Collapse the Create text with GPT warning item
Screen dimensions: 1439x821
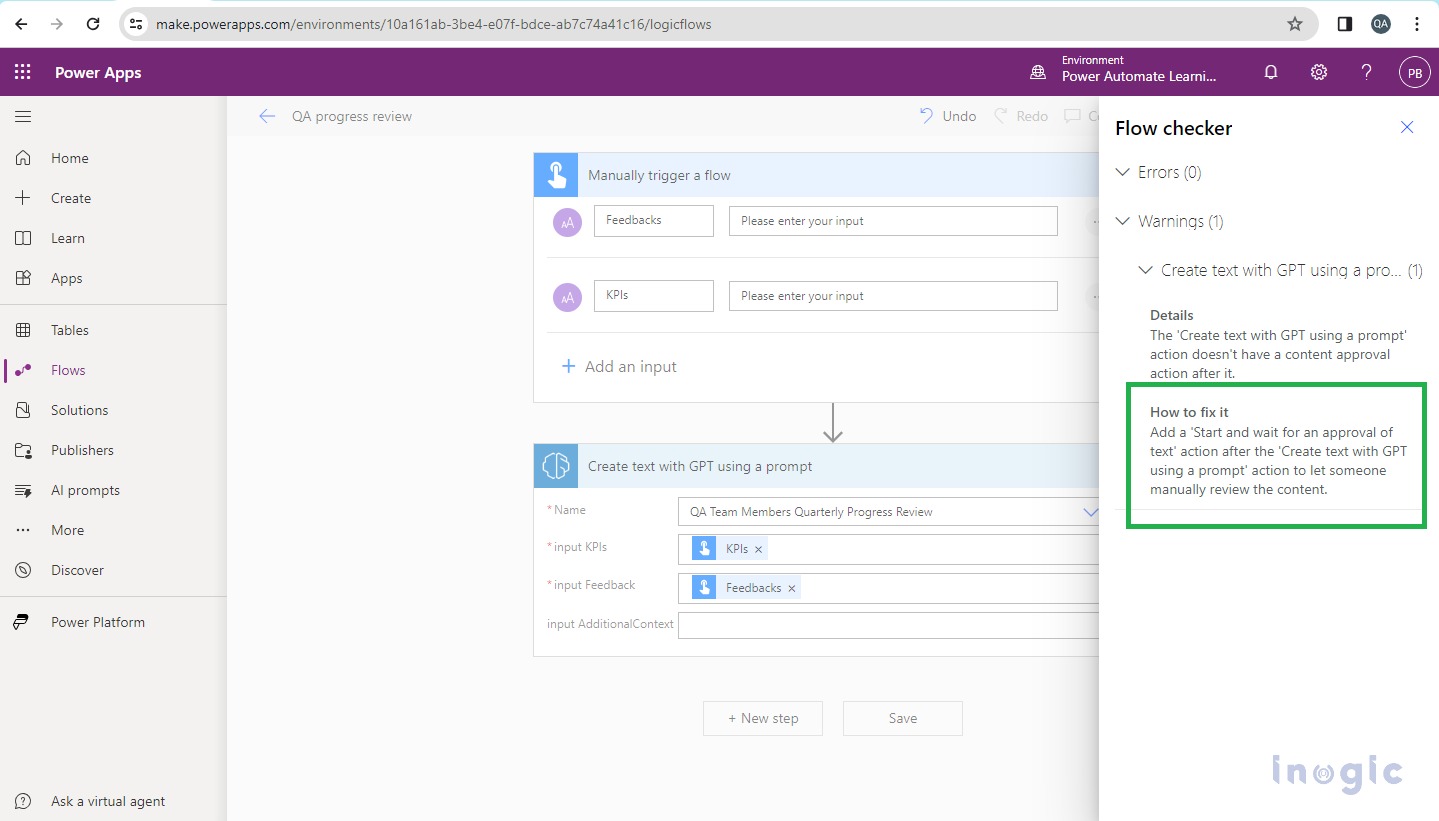point(1146,270)
